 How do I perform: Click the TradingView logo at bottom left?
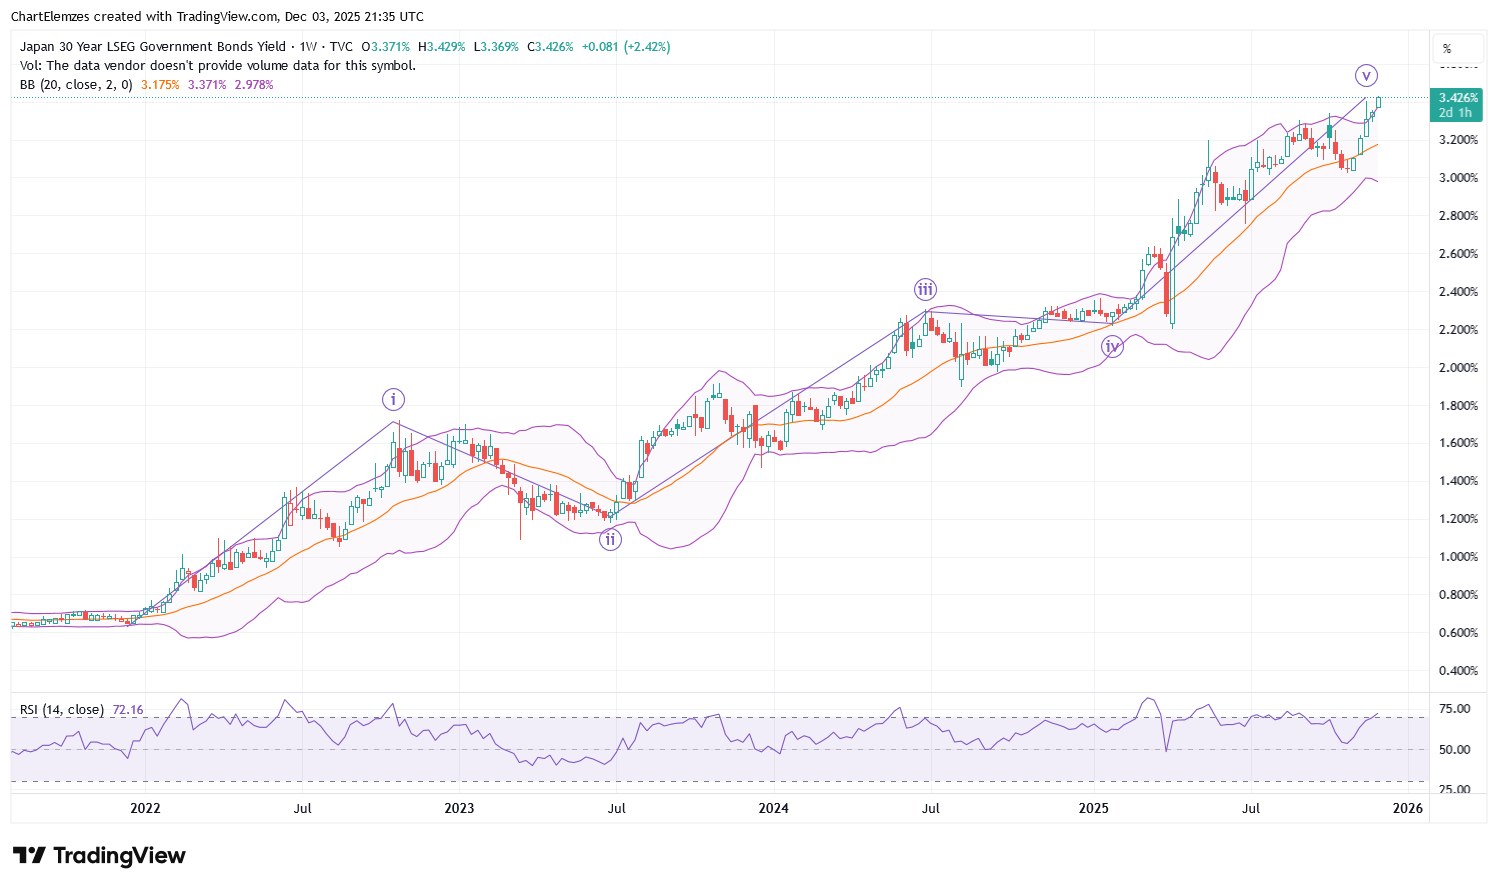pyautogui.click(x=99, y=856)
